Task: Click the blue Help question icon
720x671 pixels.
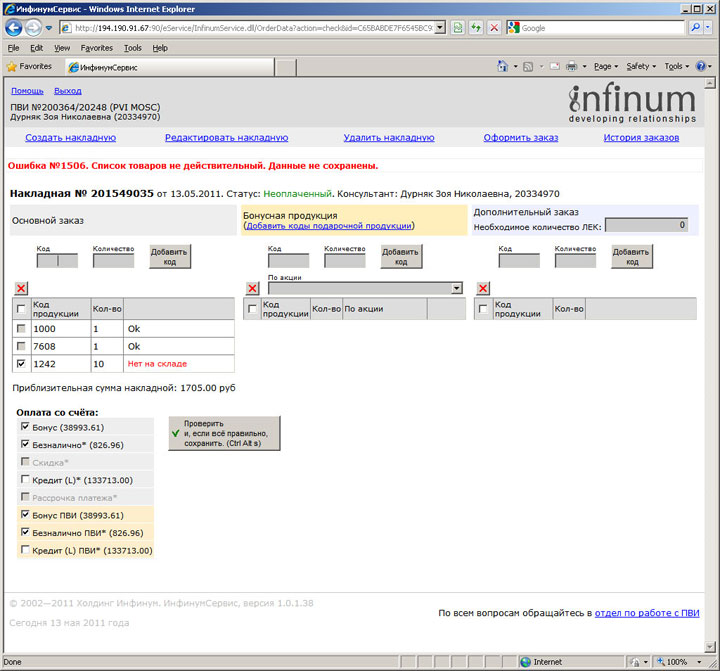Action: pos(701,67)
